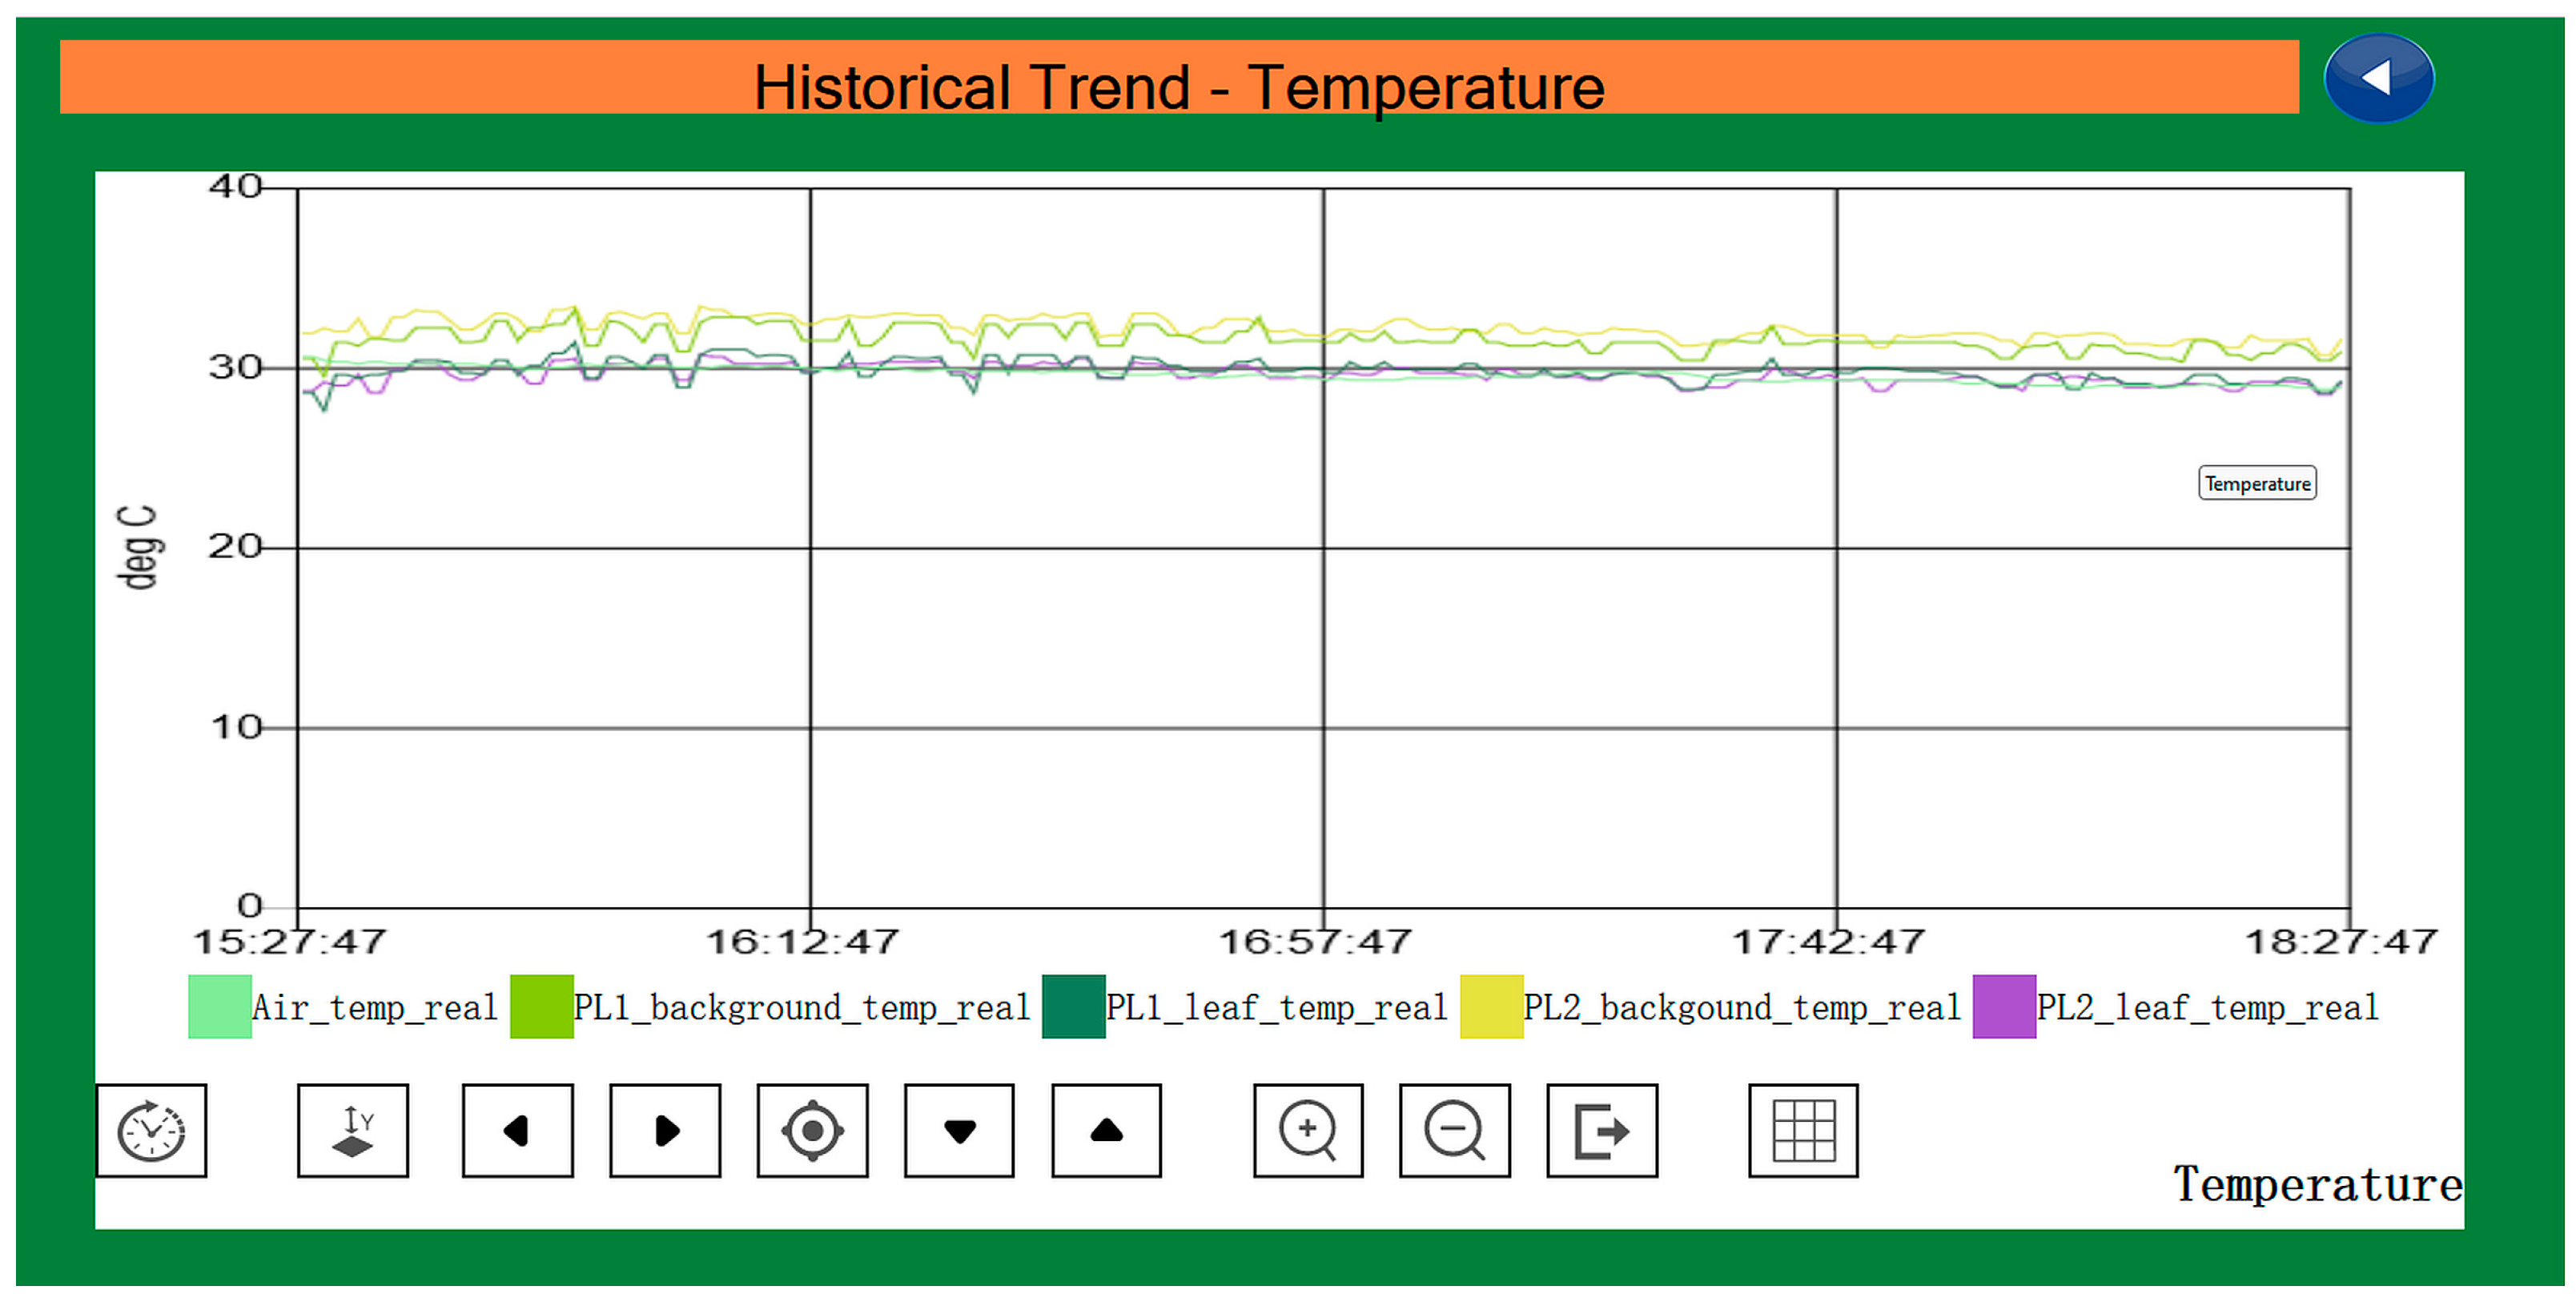Select the PL2_leaf_temp_real legend label
This screenshot has width=2576, height=1294.
[x=2206, y=1007]
